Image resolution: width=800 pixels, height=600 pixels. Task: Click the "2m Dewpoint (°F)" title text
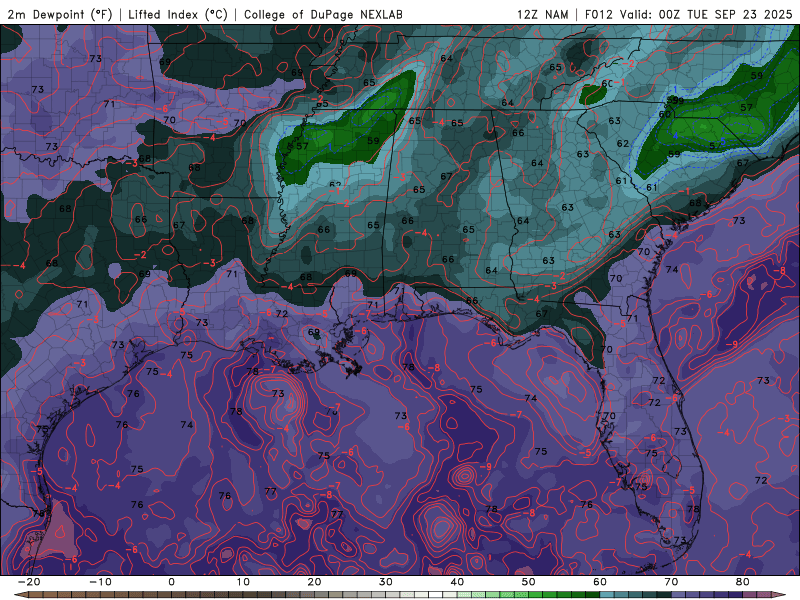click(x=60, y=14)
